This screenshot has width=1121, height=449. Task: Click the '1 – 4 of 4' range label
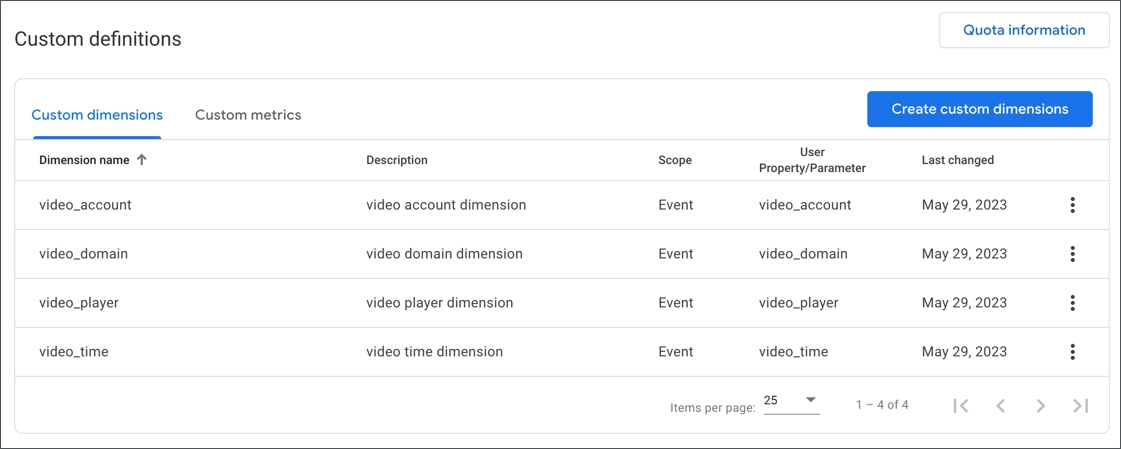tap(882, 405)
